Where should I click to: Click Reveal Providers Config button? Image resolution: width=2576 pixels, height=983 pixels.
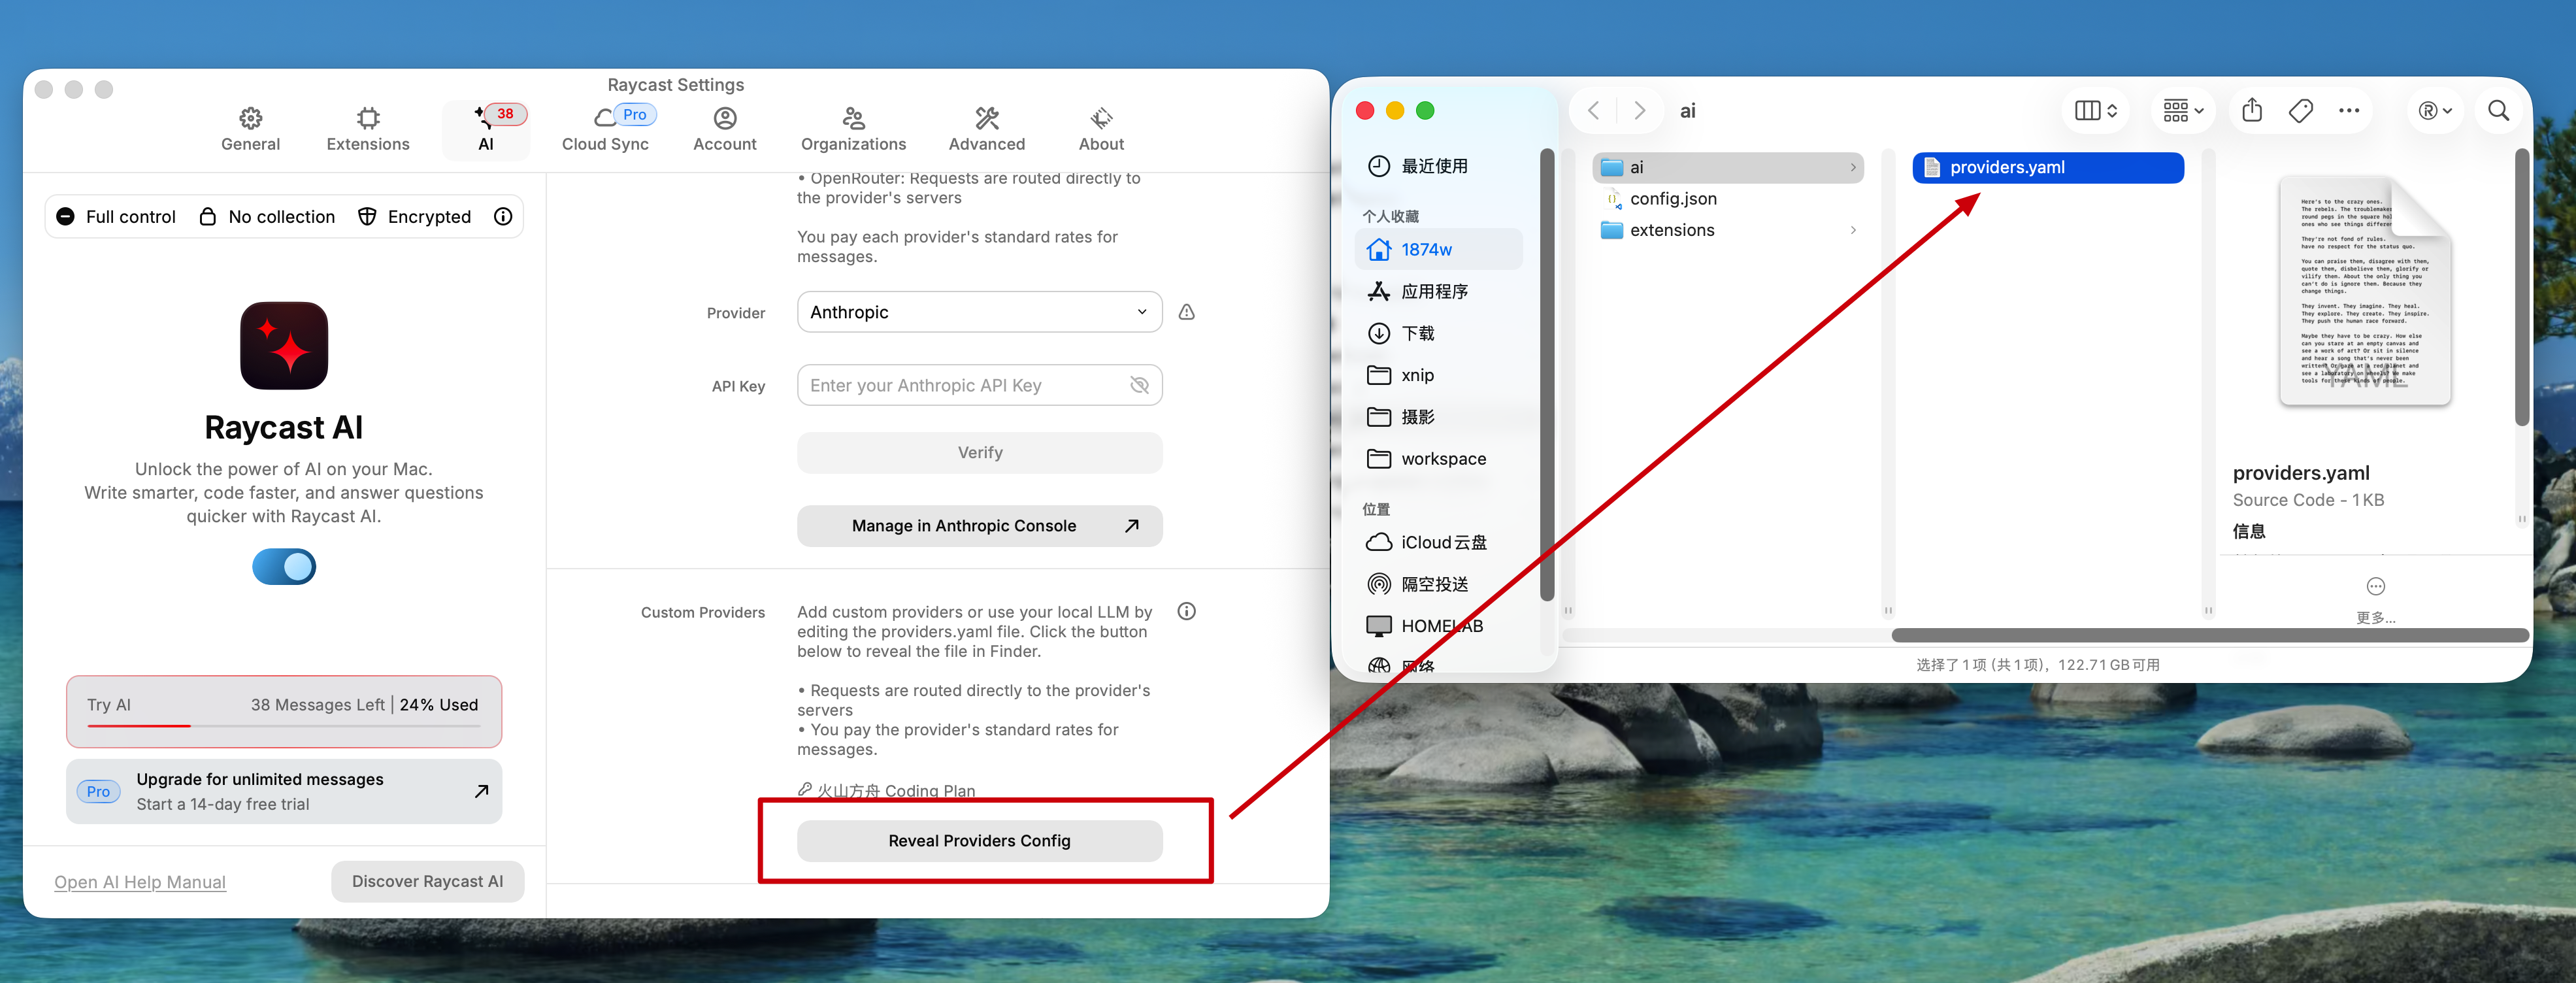pos(979,841)
